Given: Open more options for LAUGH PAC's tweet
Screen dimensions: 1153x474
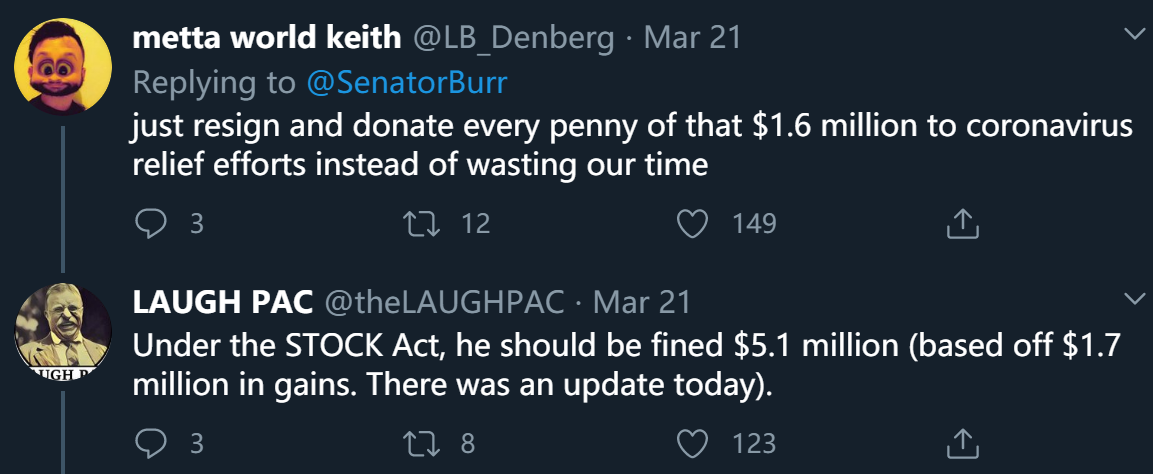Looking at the screenshot, I should point(1134,299).
